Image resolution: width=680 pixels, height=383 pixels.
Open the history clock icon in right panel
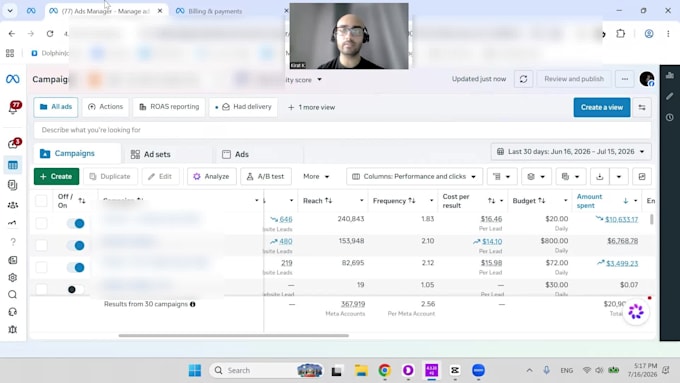point(670,117)
